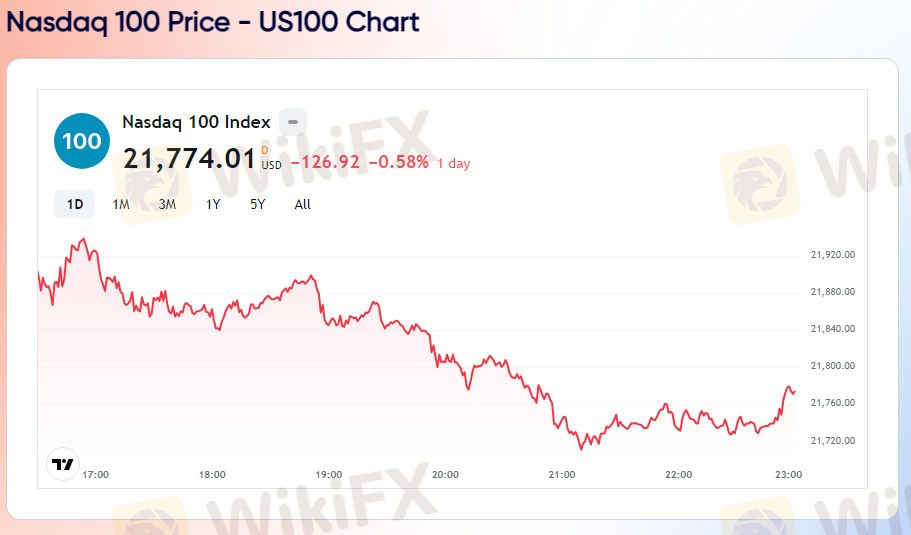Switch to the 1M time range

[121, 204]
